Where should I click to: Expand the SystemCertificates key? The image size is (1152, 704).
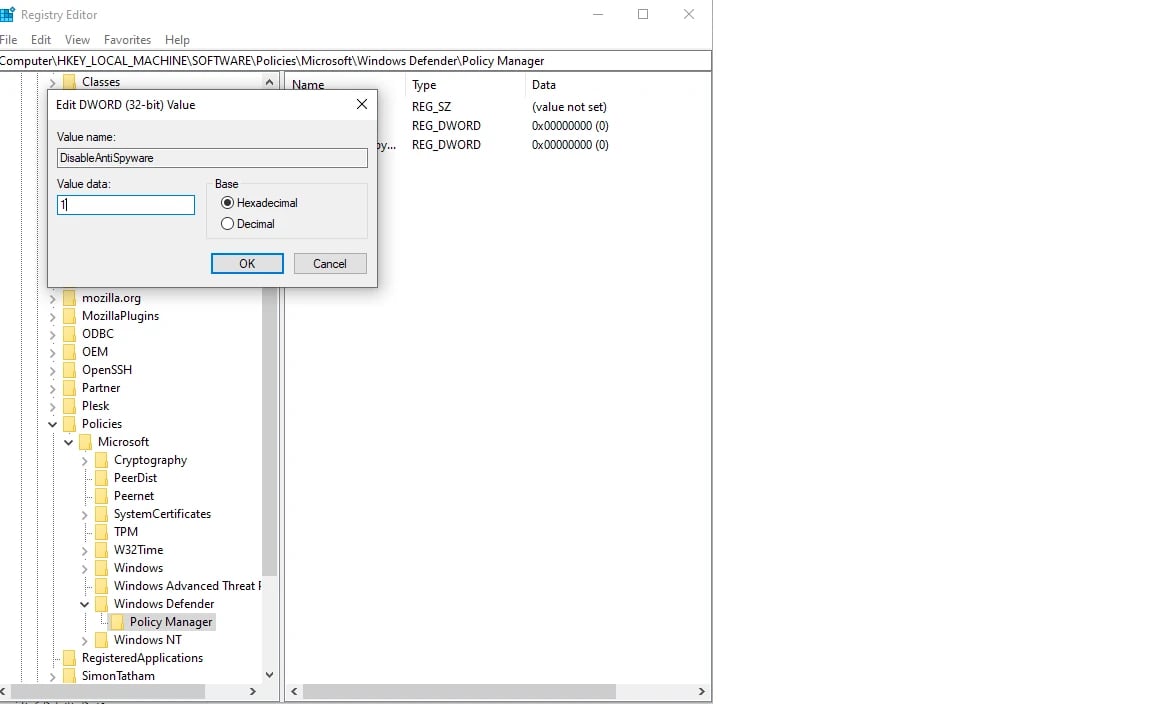coord(84,514)
